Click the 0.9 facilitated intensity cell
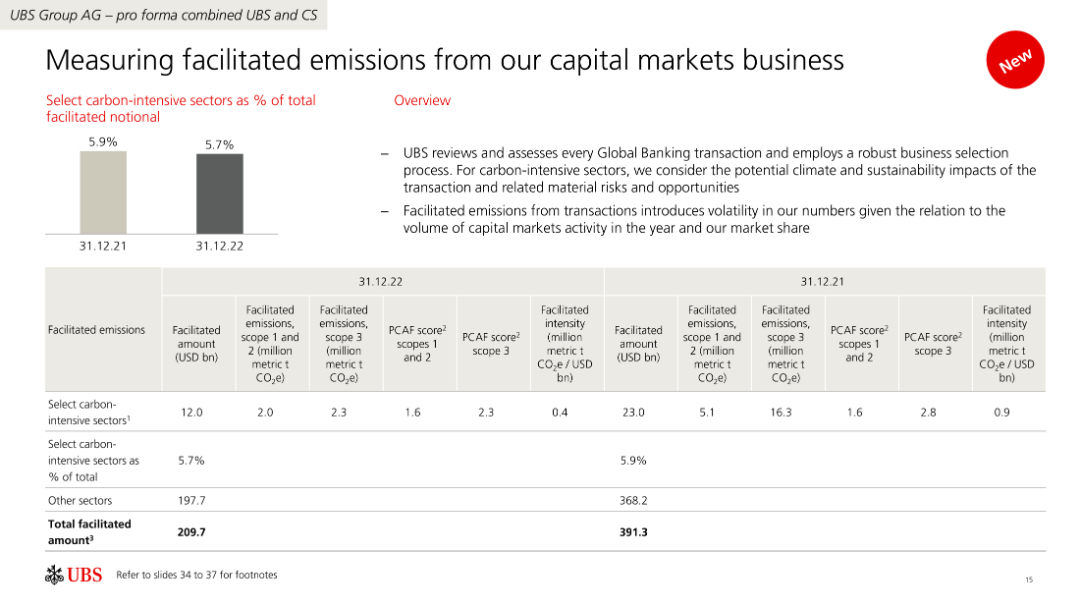 click(1002, 412)
